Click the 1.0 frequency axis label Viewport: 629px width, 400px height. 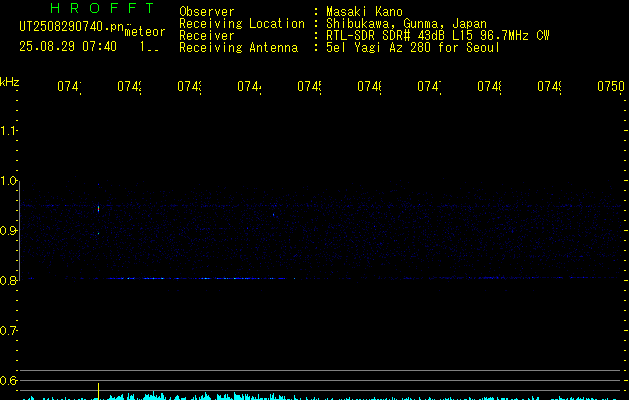click(8, 181)
